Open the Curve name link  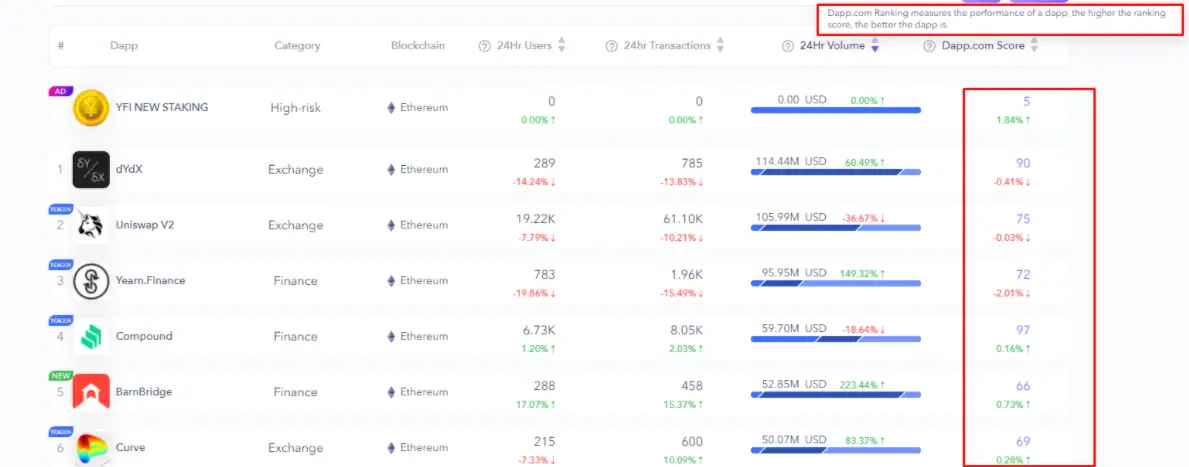point(129,448)
